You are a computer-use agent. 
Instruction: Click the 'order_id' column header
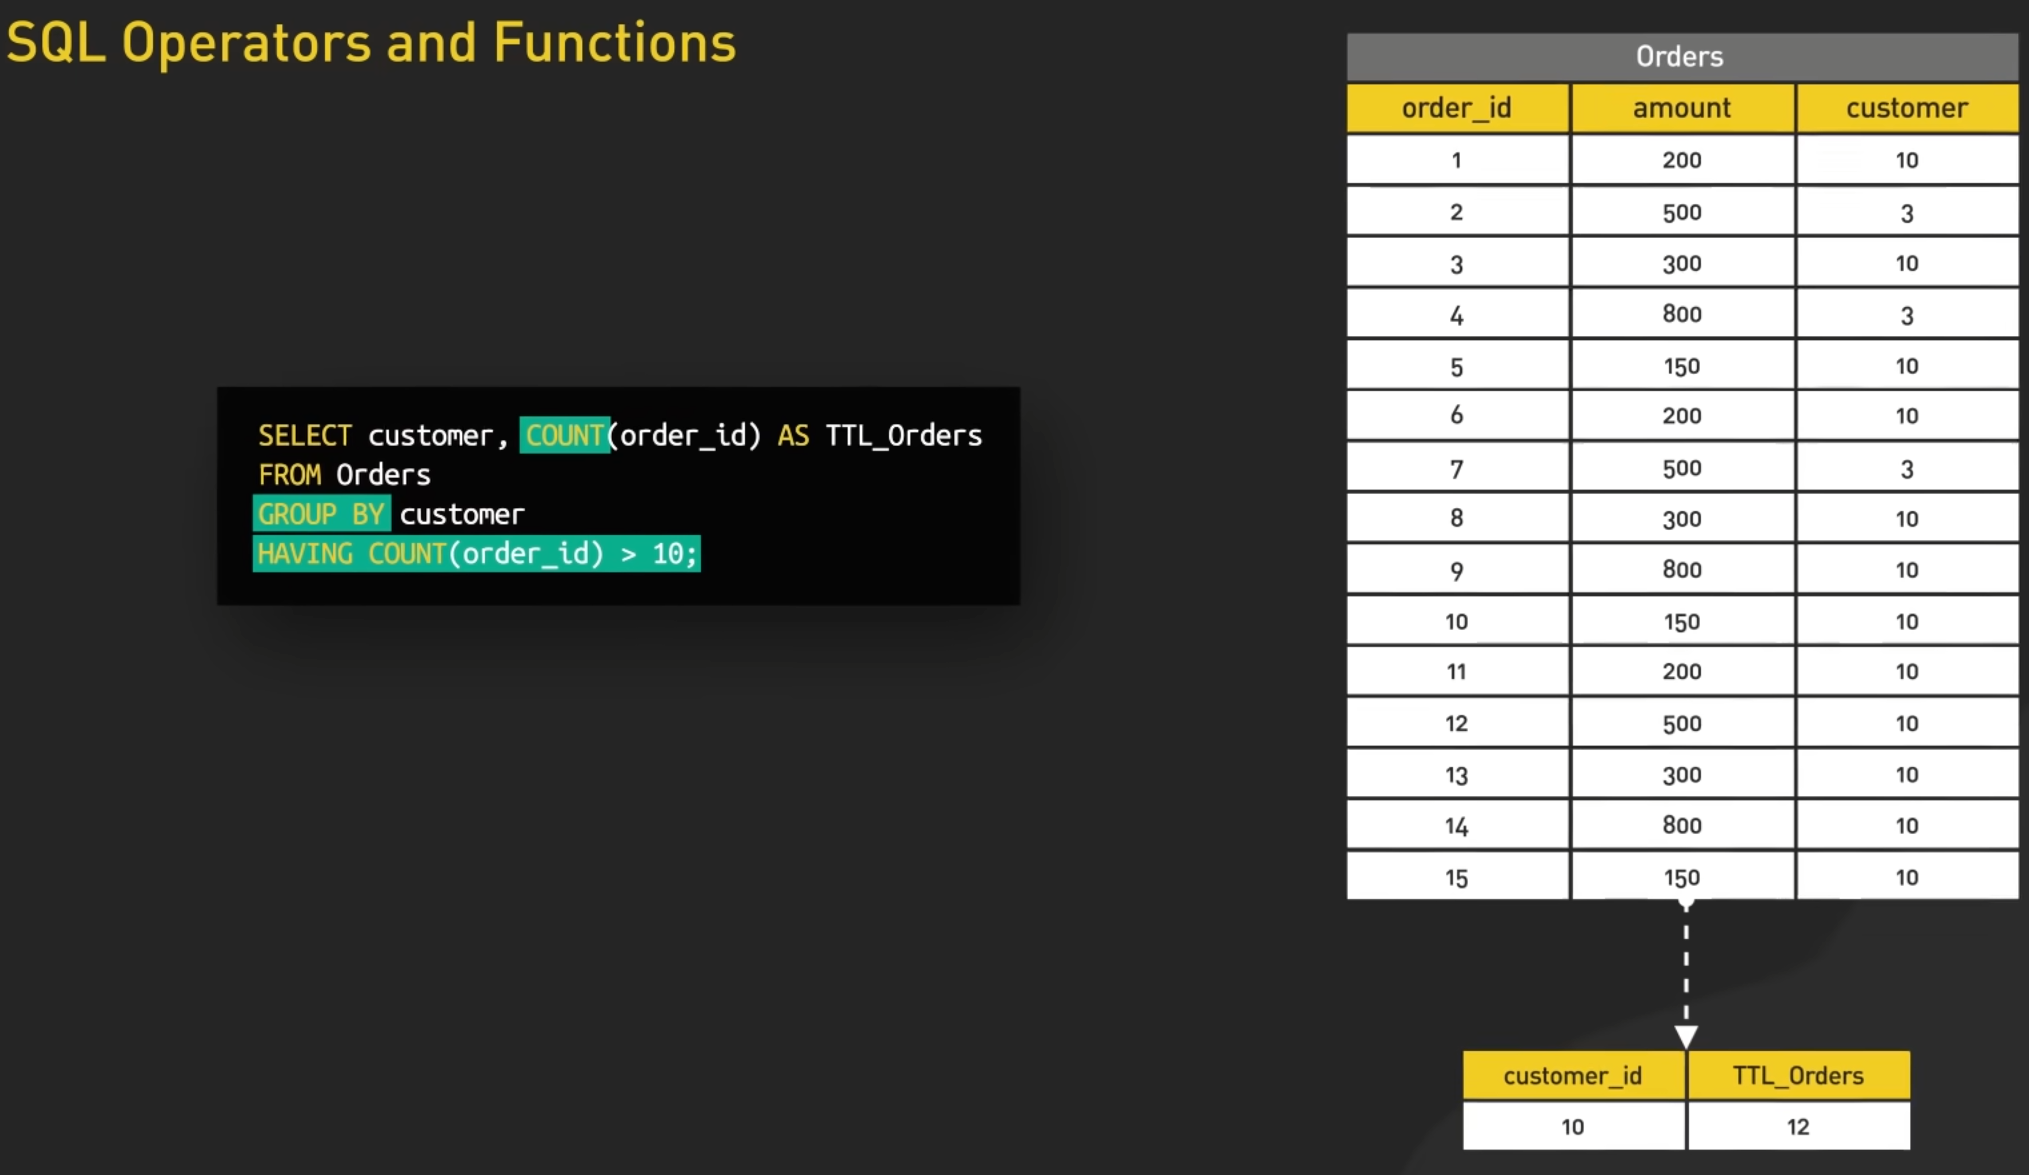1457,108
